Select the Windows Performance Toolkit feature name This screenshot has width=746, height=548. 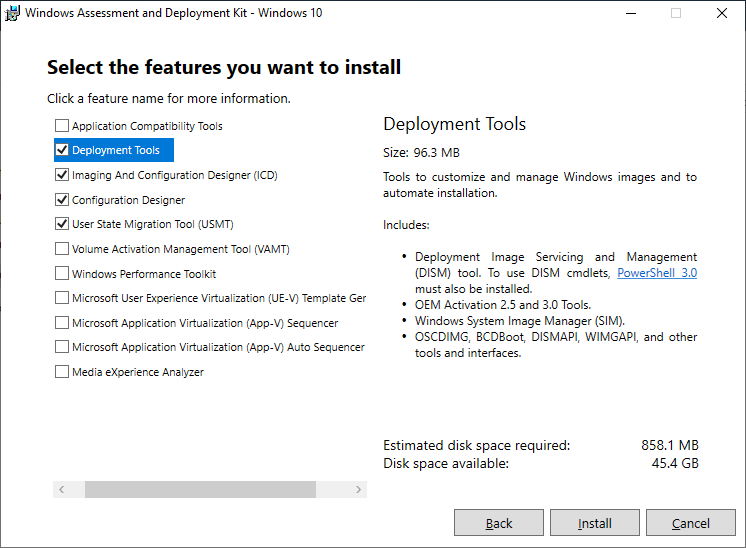[x=144, y=274]
